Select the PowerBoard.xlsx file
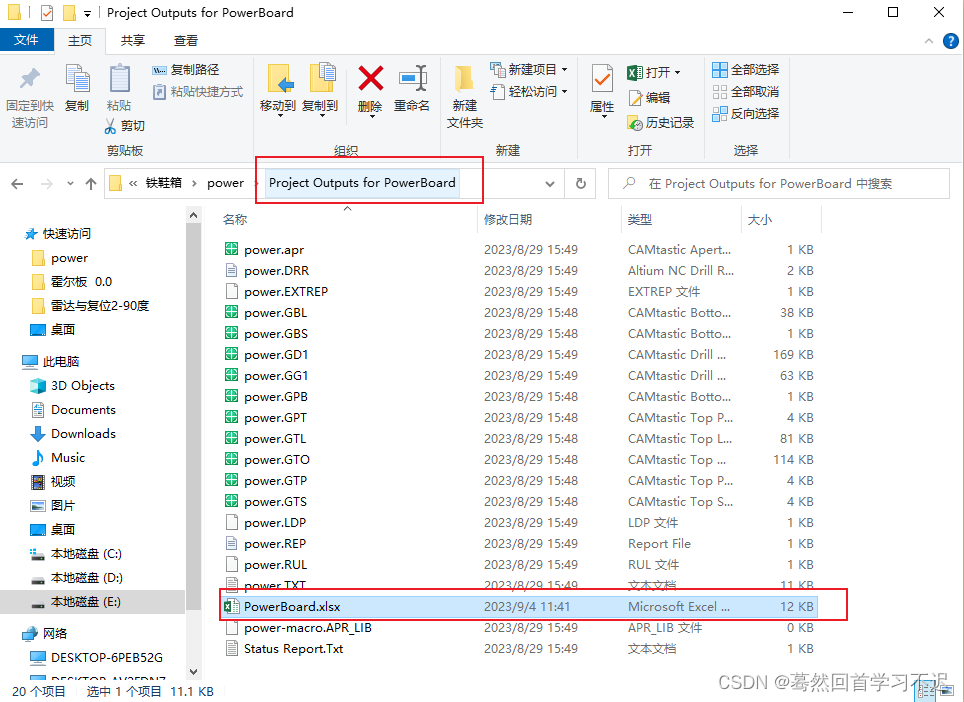 293,607
